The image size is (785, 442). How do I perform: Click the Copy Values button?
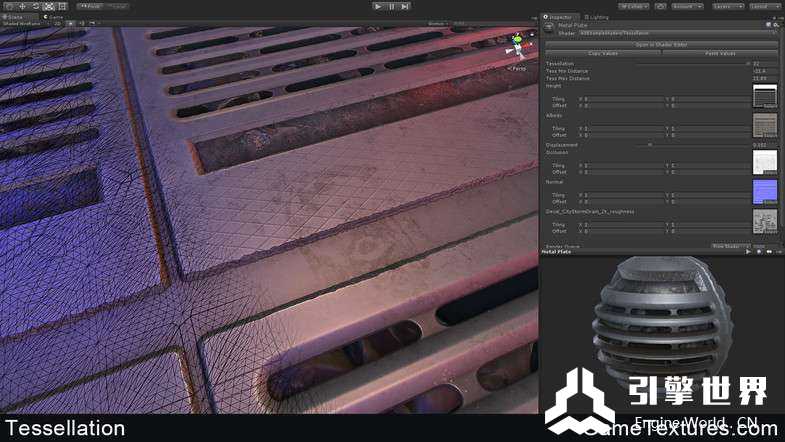point(603,53)
